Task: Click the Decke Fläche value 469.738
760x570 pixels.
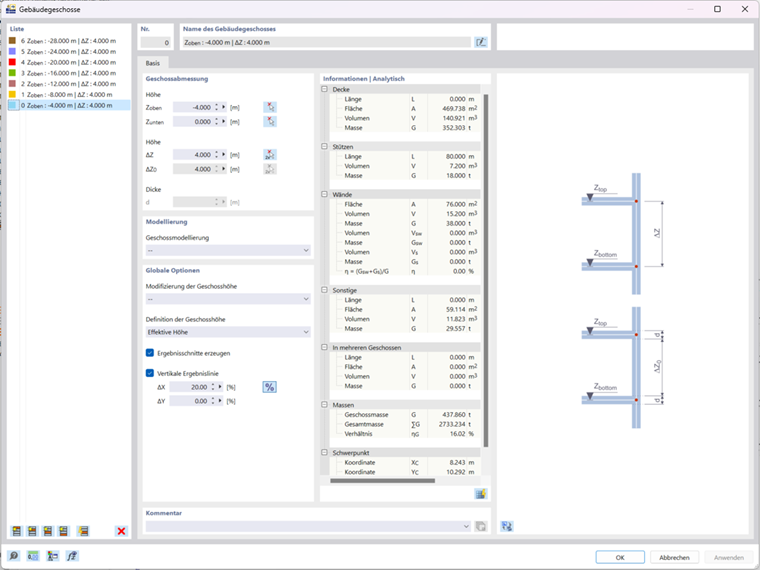Action: tap(454, 109)
